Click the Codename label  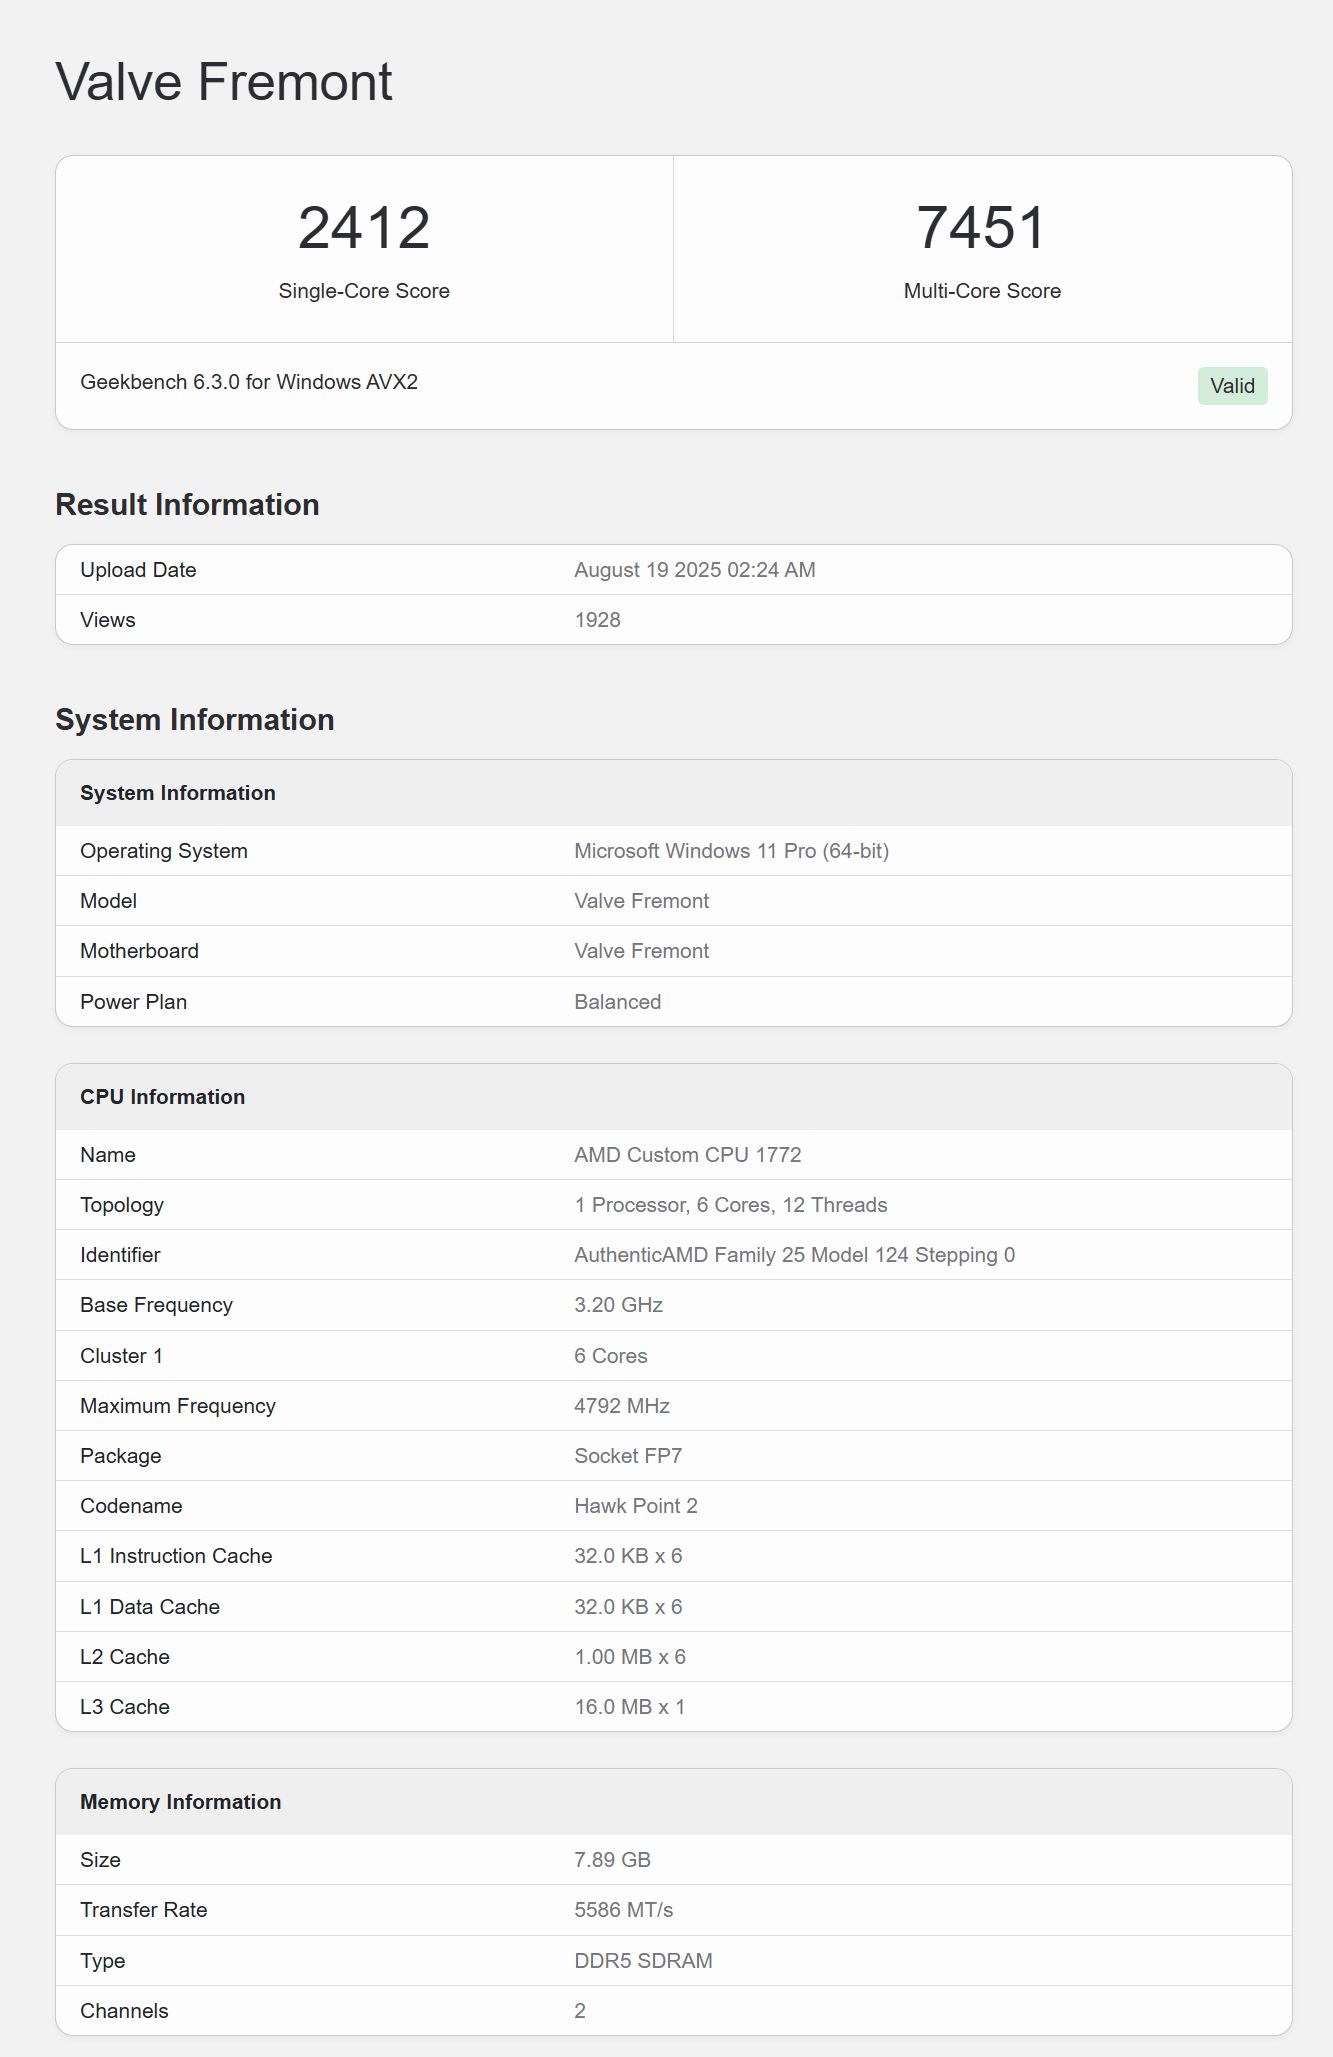pos(131,1506)
